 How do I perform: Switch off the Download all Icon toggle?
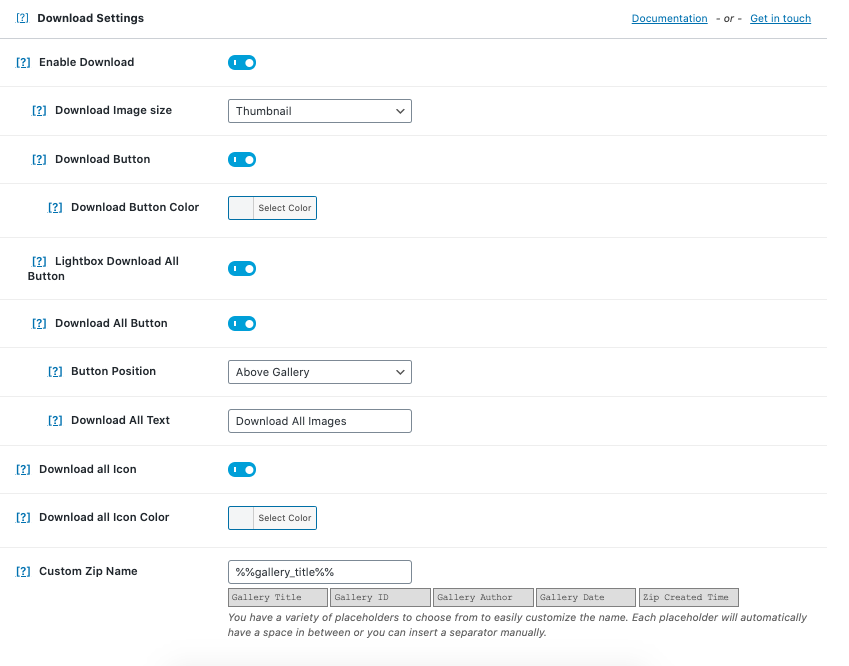click(242, 470)
